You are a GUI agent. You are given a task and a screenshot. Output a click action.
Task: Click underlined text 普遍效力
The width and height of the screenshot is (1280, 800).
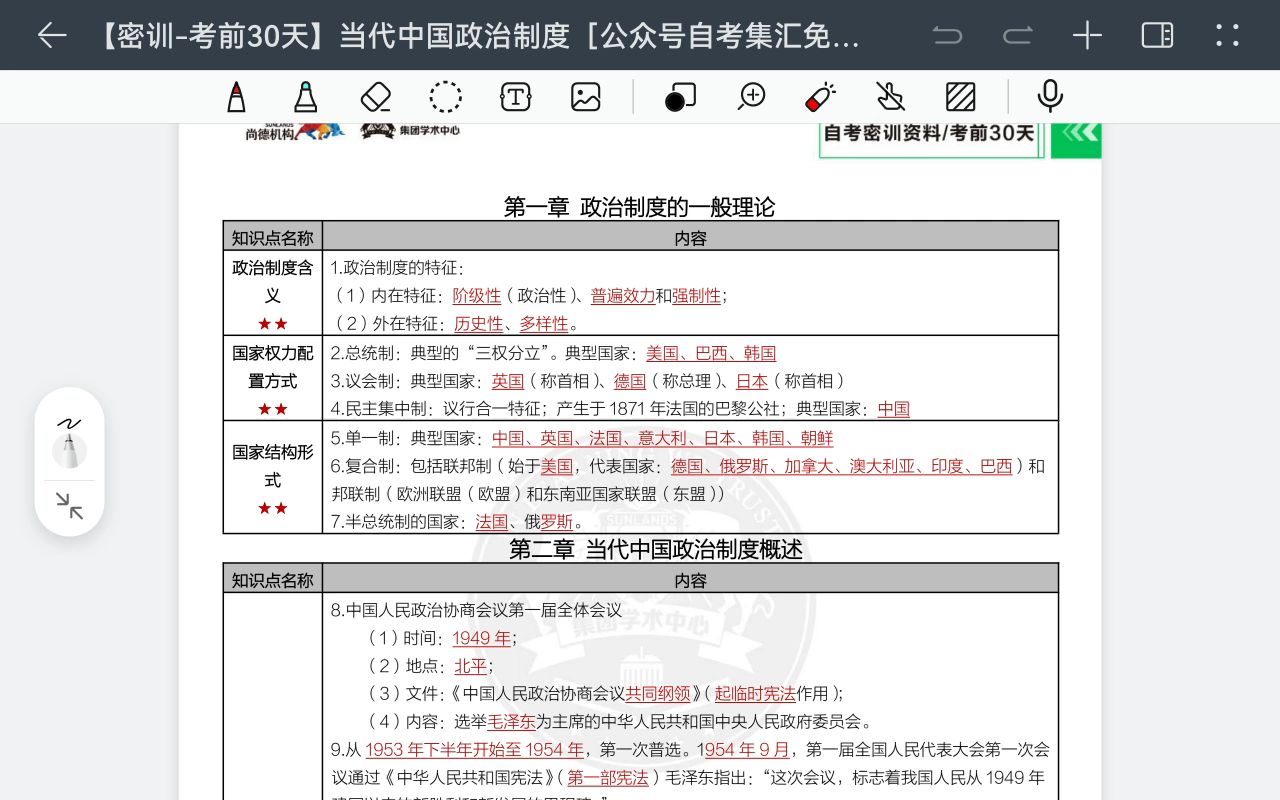tap(622, 296)
